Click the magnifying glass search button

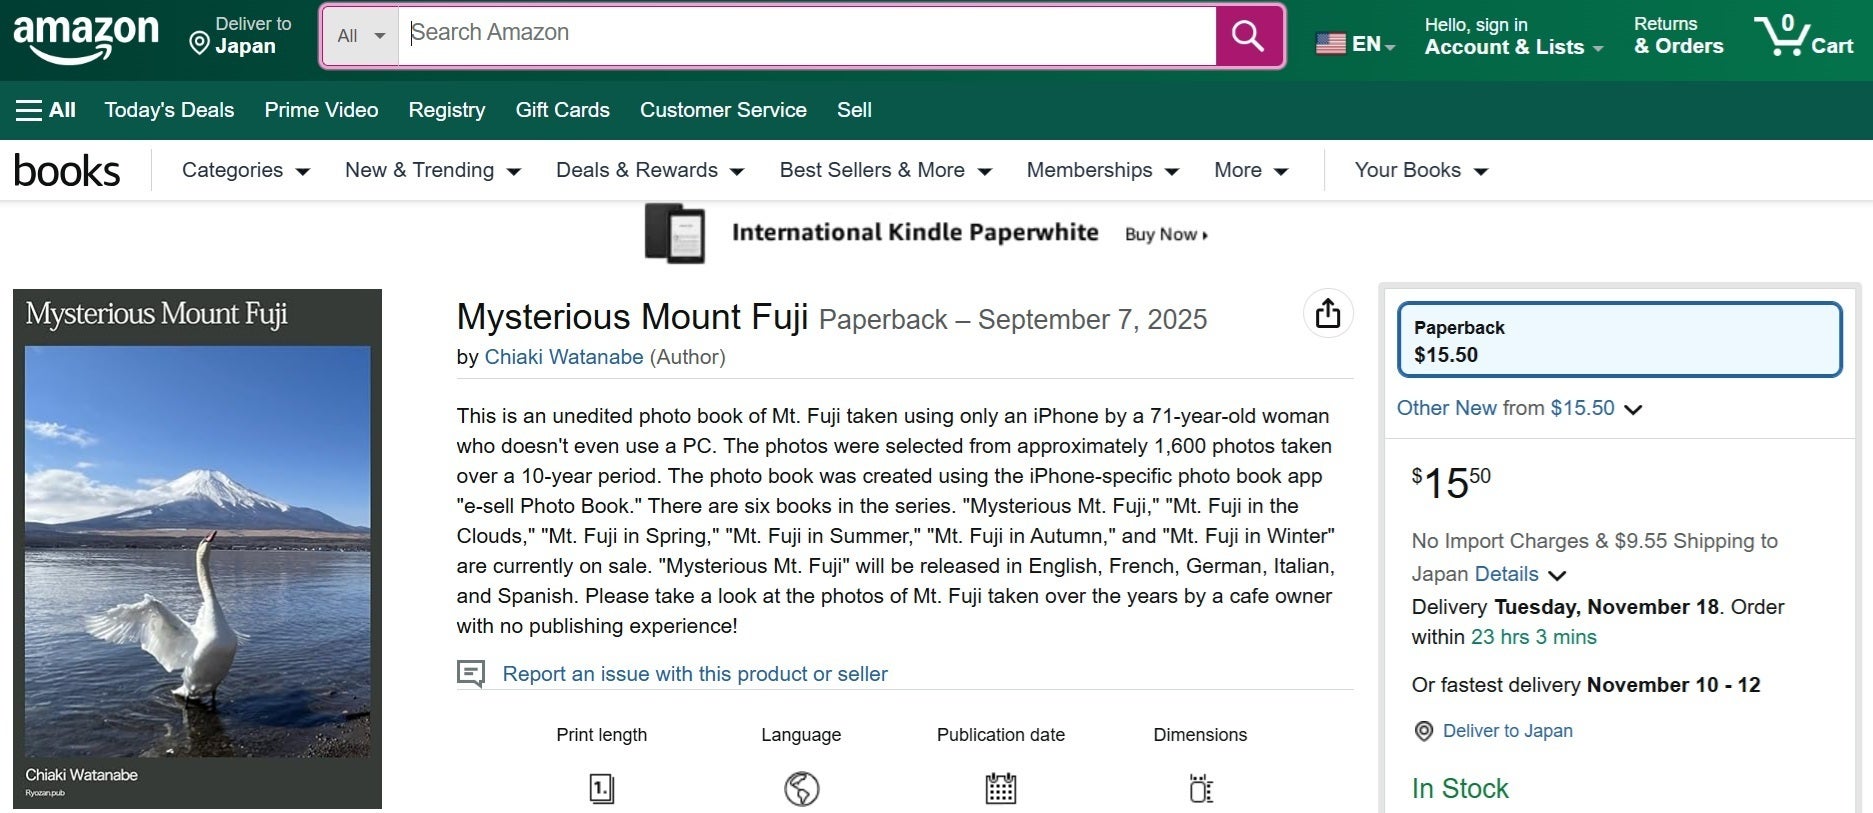click(1248, 36)
